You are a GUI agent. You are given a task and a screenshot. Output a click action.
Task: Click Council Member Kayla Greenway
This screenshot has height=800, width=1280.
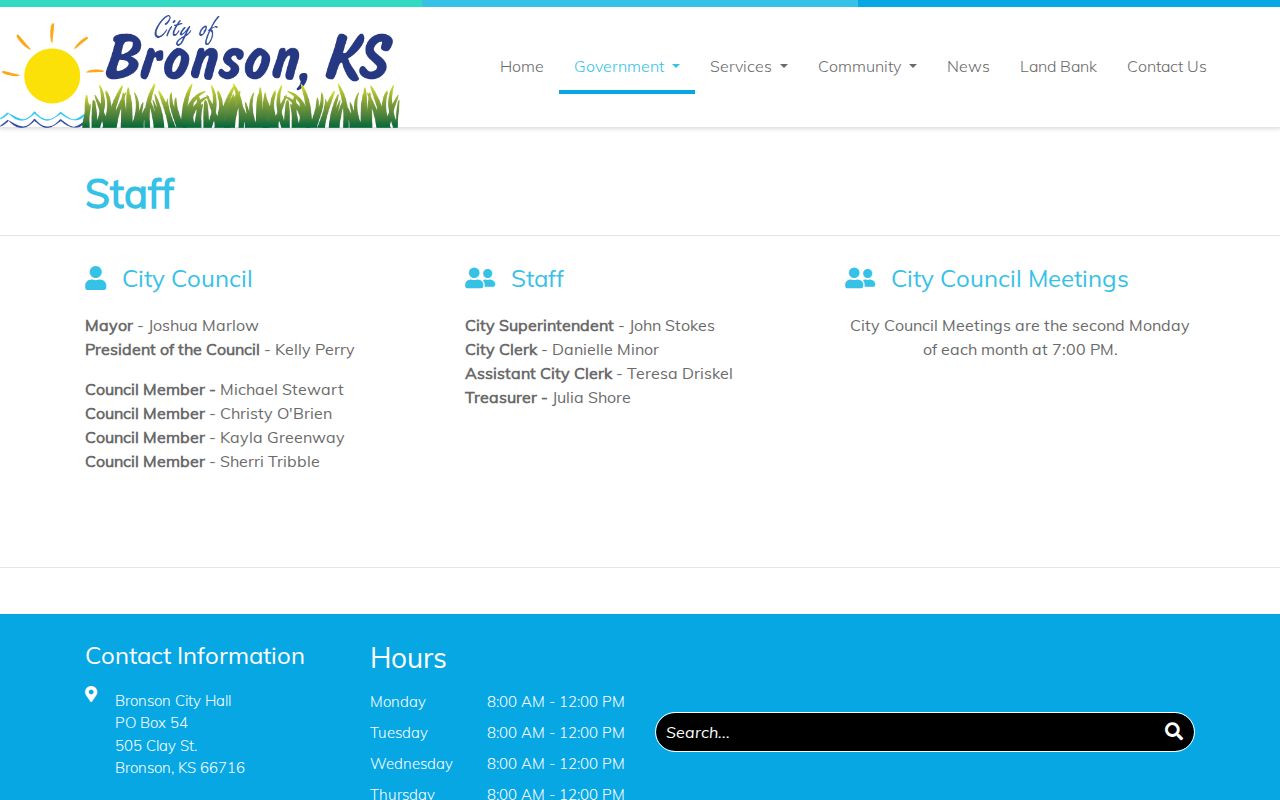(x=215, y=437)
